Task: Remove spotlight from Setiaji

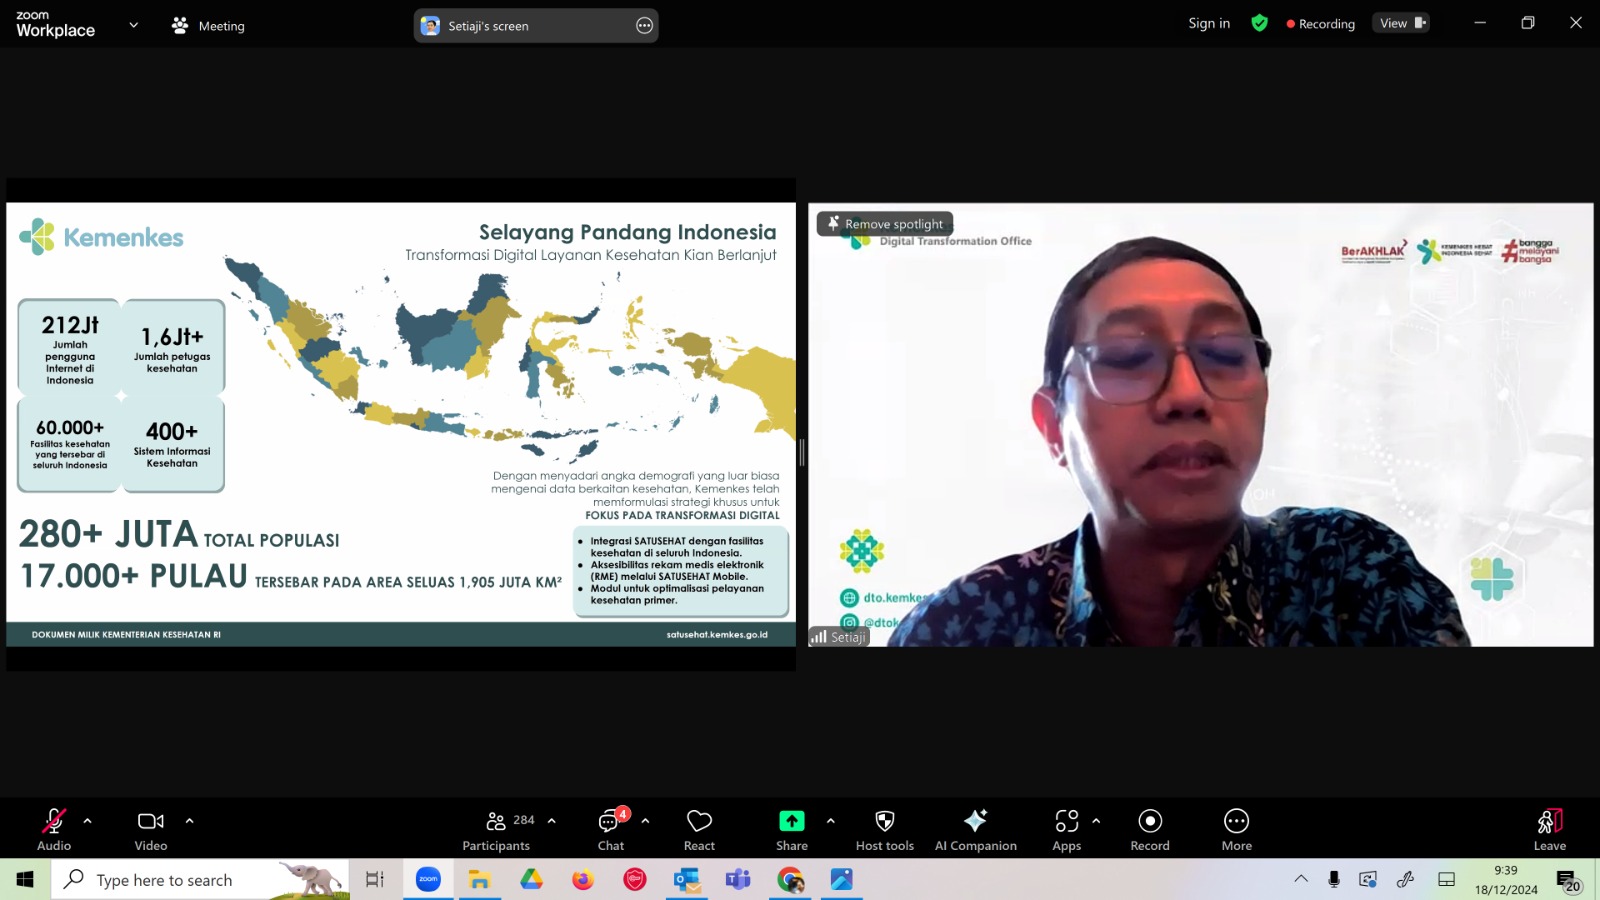Action: coord(885,224)
